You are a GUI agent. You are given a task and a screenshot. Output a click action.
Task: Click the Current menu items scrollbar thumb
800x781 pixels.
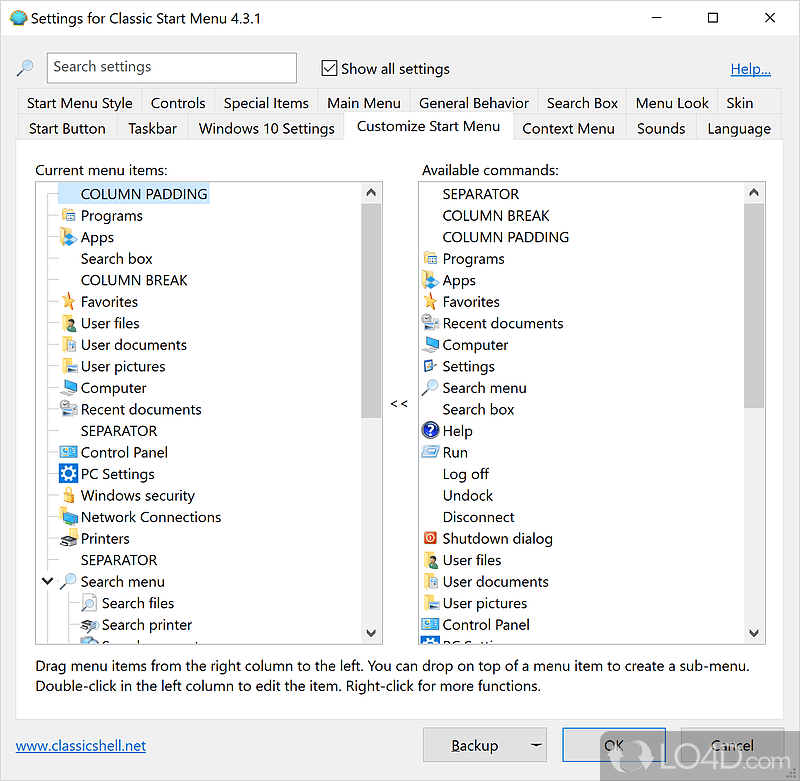pyautogui.click(x=371, y=310)
